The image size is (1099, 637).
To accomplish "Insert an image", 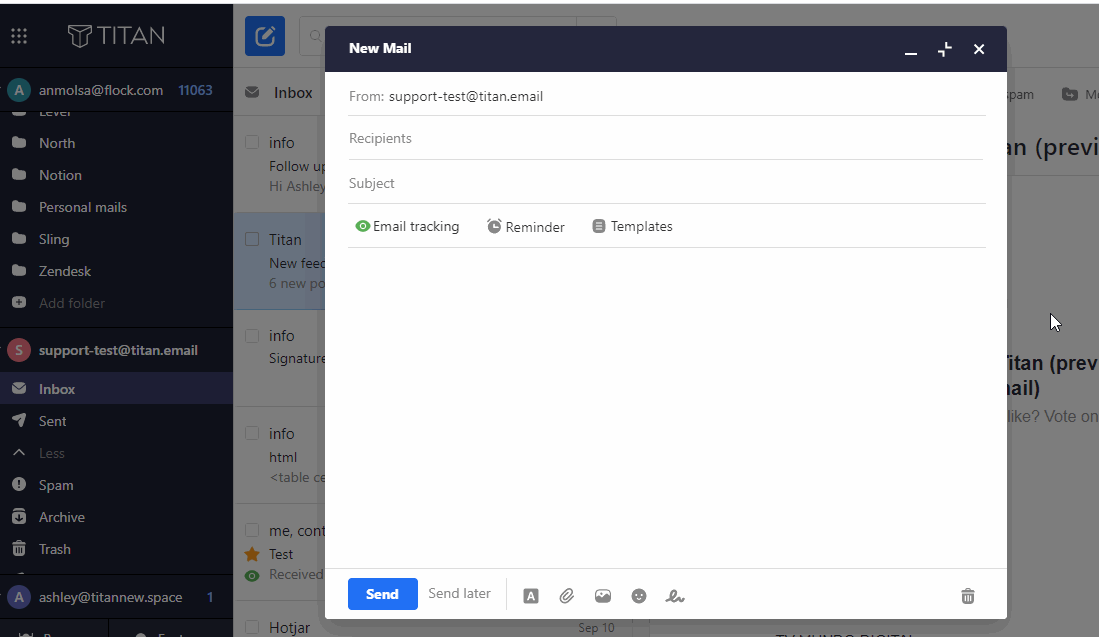I will pyautogui.click(x=603, y=596).
